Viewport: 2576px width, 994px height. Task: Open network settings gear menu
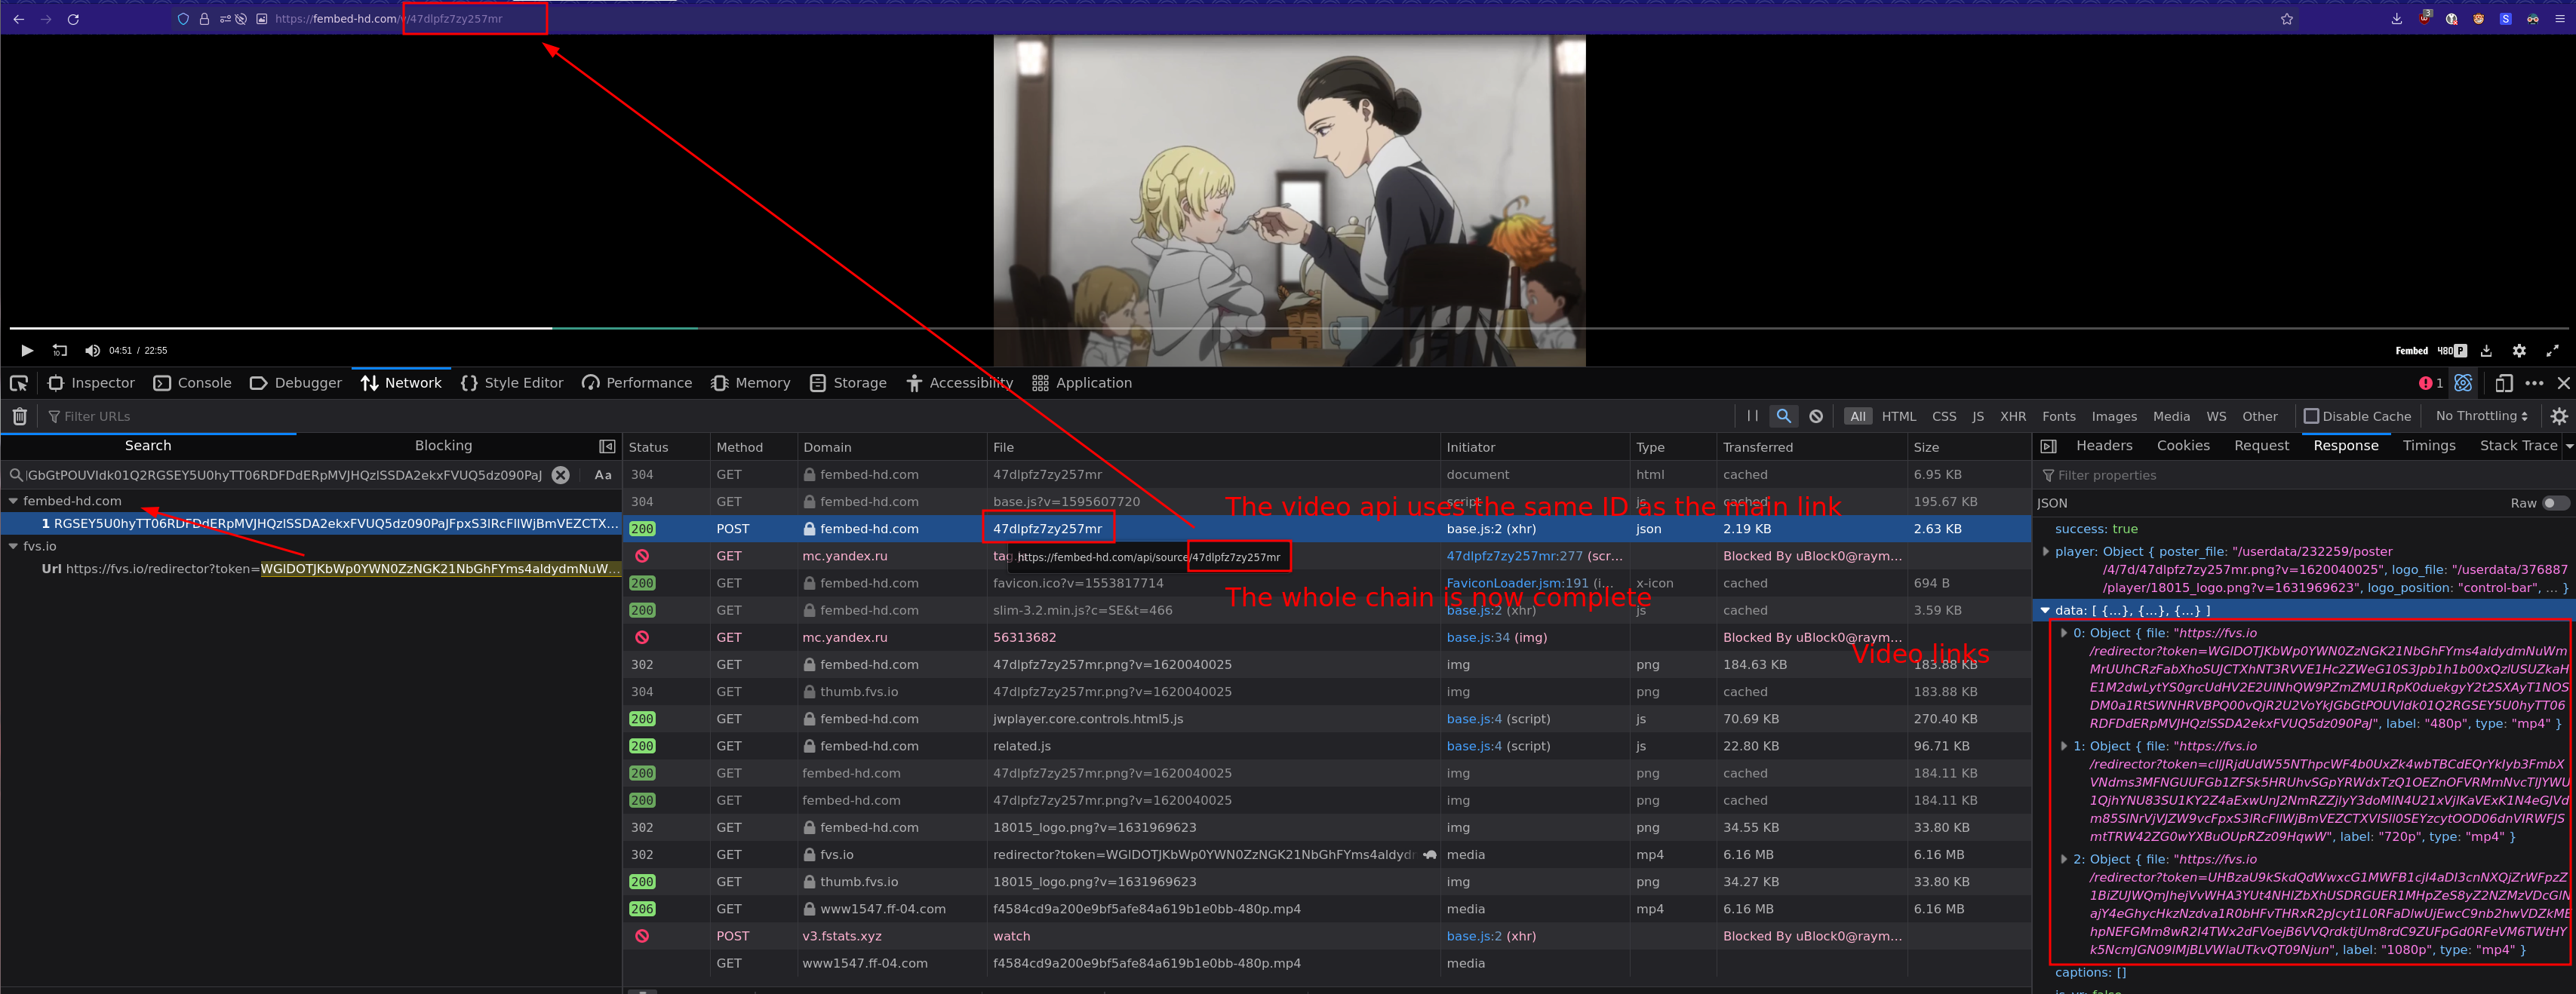click(2558, 416)
